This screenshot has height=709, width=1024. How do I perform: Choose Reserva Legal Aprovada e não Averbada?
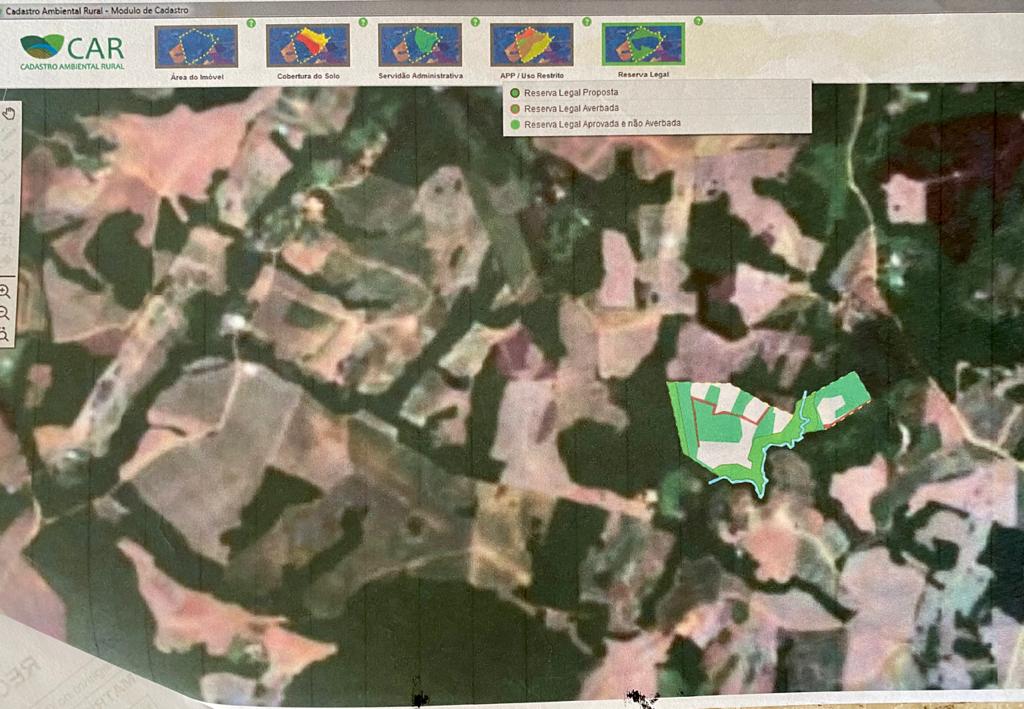[x=596, y=123]
